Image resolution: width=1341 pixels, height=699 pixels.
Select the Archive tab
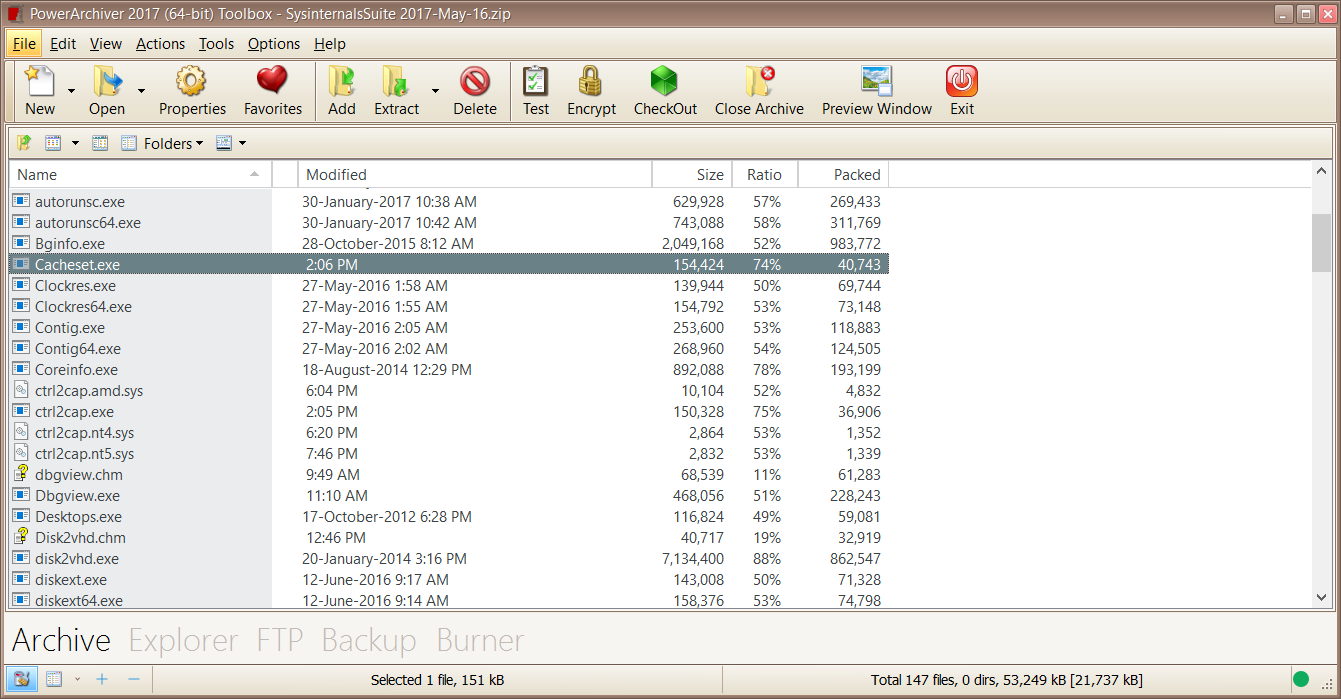[x=61, y=639]
